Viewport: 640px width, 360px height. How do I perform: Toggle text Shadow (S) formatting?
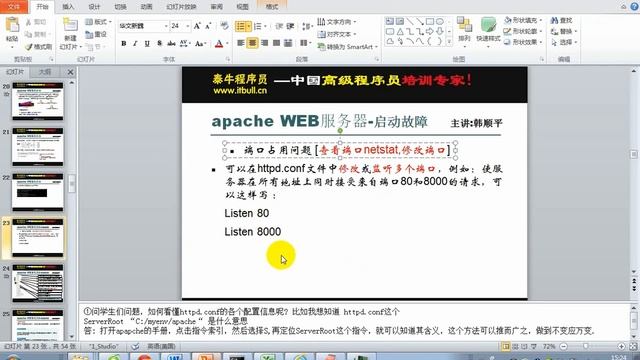click(159, 43)
